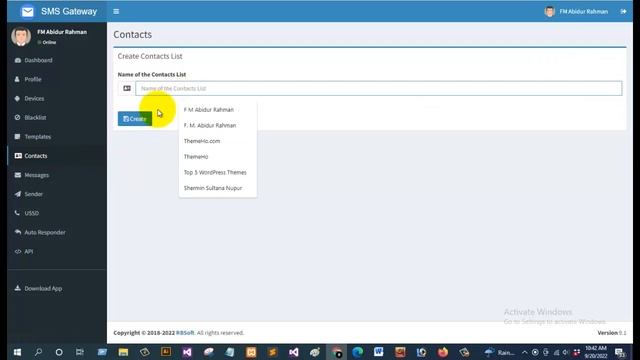
Task: Open XAMPP from the taskbar
Action: [251, 352]
